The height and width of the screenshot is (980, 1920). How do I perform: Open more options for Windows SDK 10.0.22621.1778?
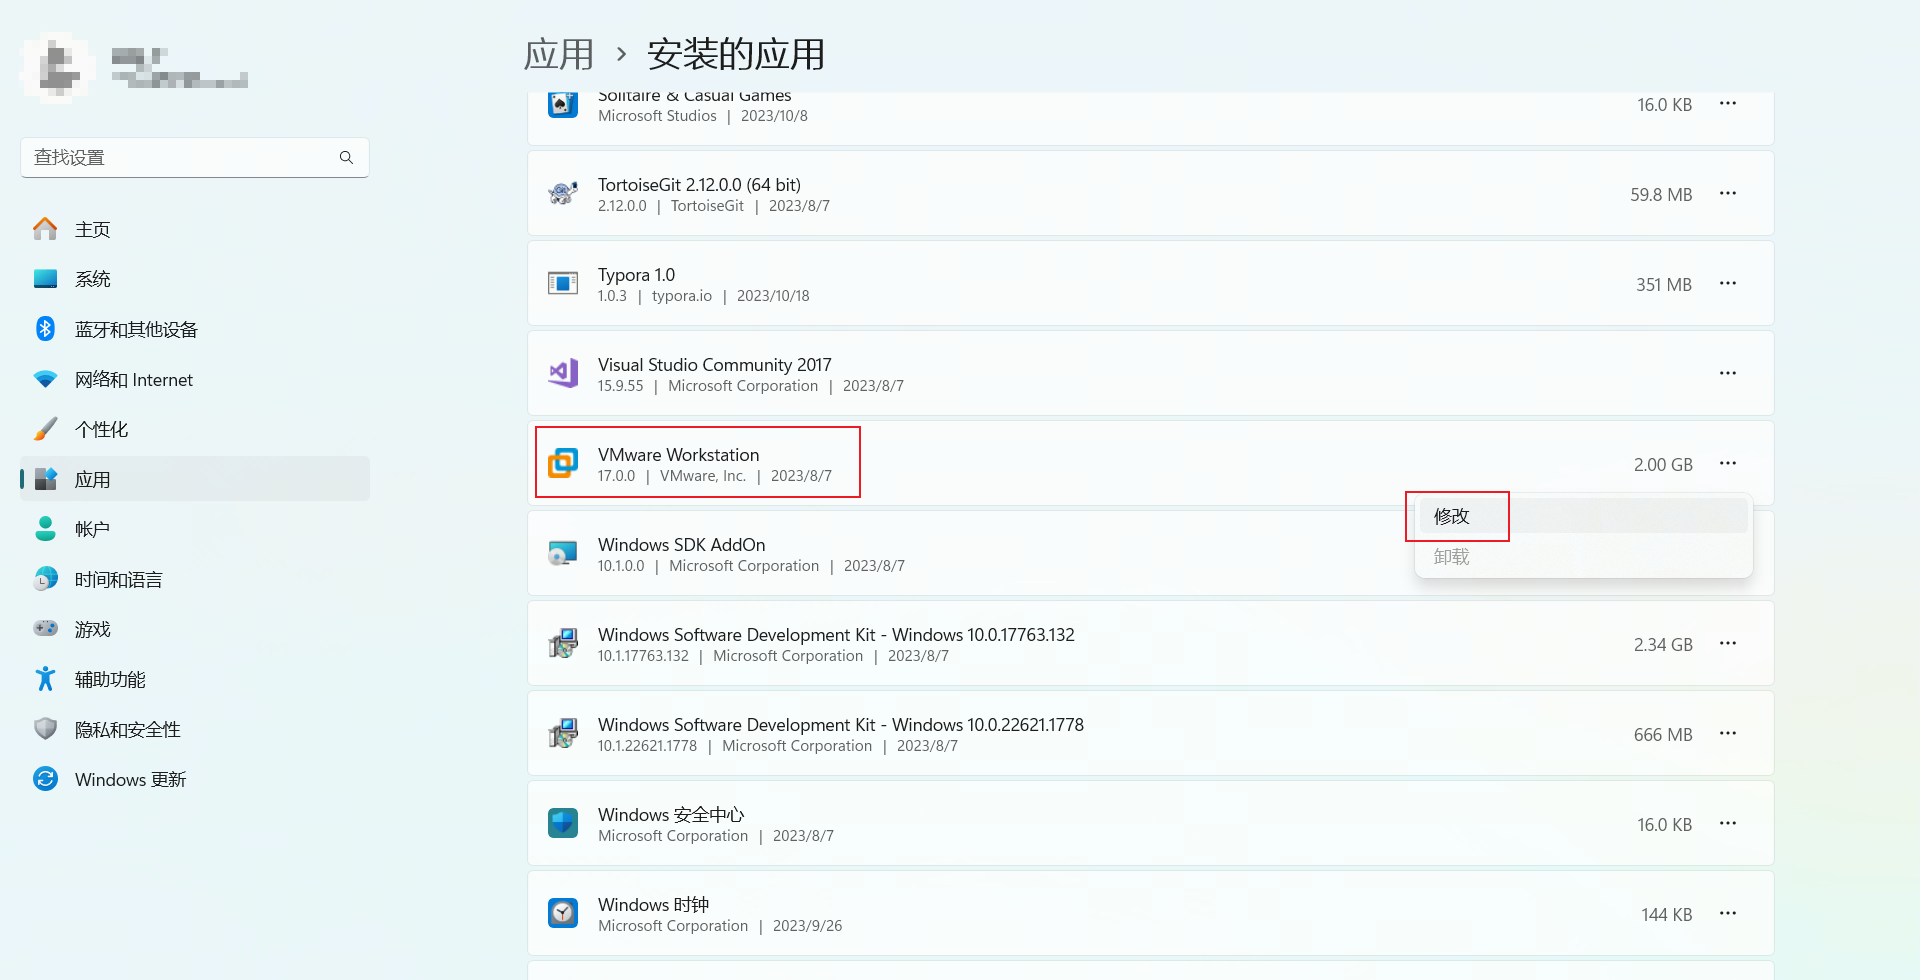(x=1728, y=733)
